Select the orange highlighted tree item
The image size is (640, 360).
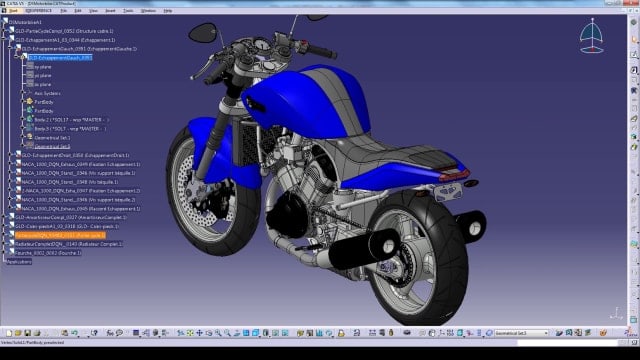60,235
